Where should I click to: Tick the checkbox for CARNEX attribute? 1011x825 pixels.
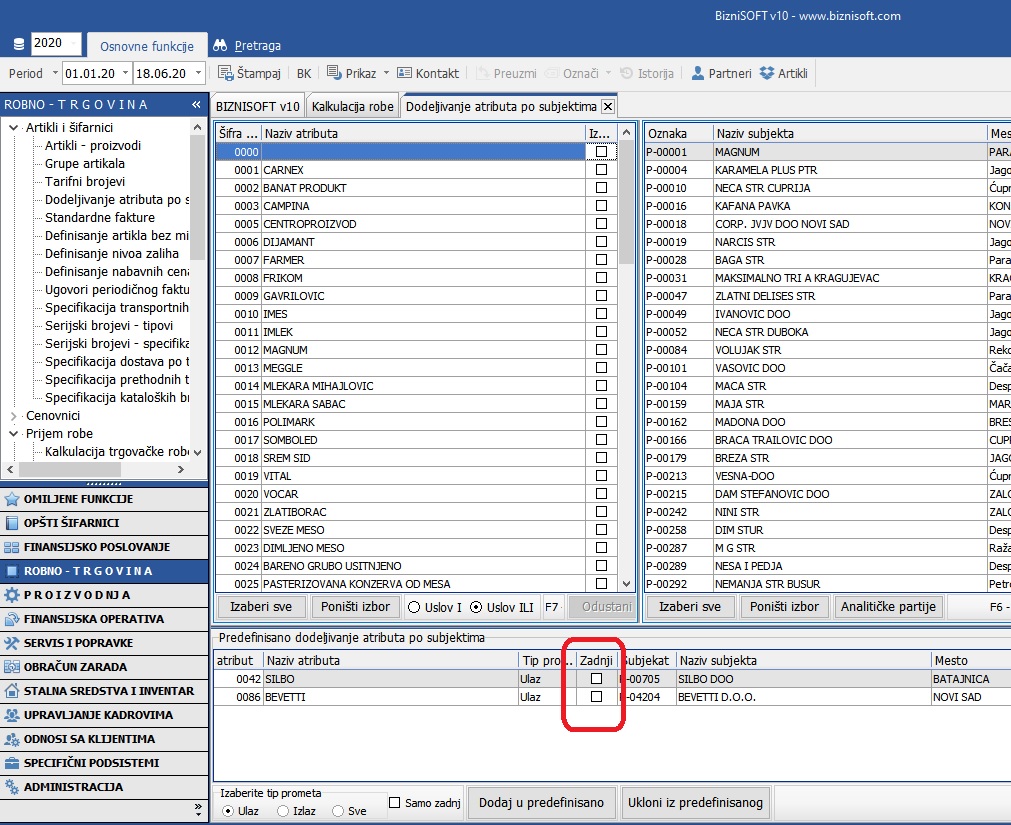(602, 170)
